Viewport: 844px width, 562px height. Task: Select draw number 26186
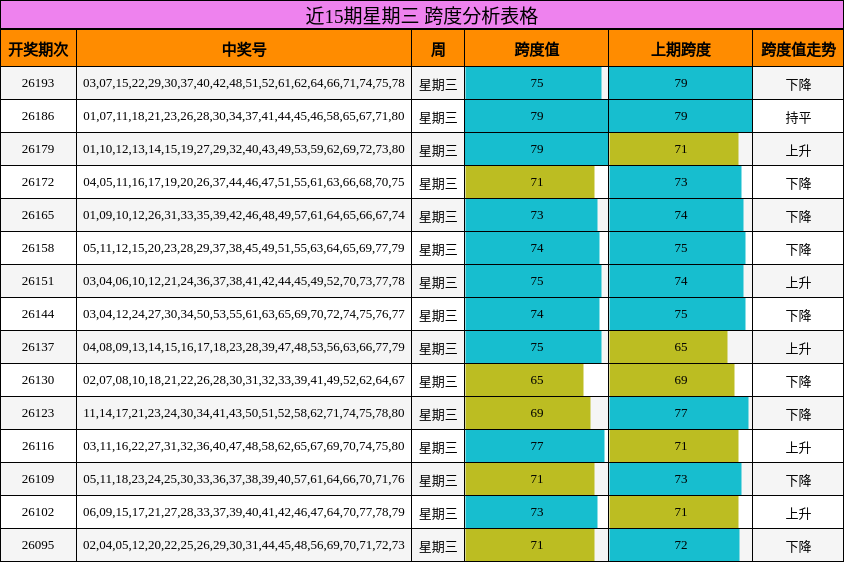38,116
